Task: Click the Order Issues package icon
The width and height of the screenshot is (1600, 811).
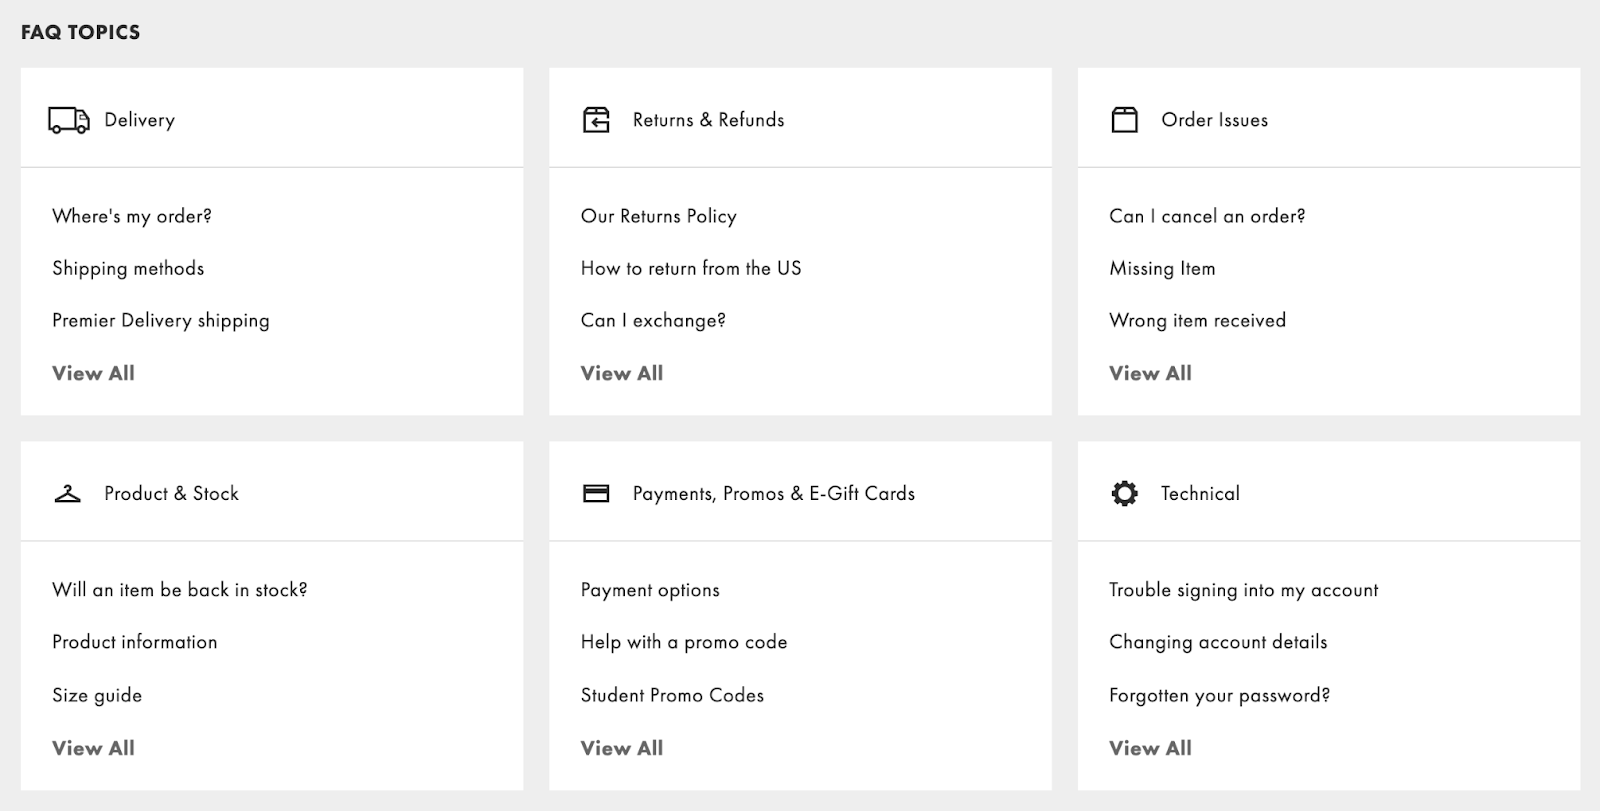Action: pyautogui.click(x=1124, y=120)
